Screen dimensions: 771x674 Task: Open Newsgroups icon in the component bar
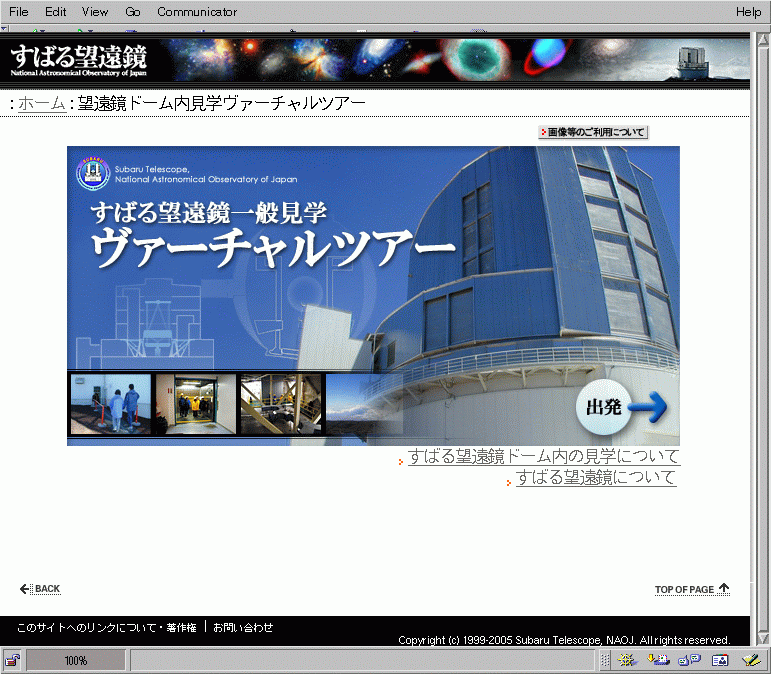pos(689,660)
